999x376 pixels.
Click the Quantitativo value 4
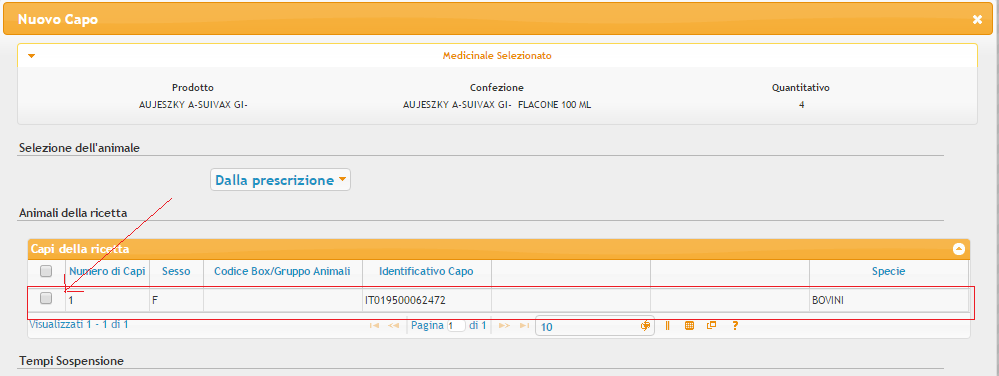(801, 105)
